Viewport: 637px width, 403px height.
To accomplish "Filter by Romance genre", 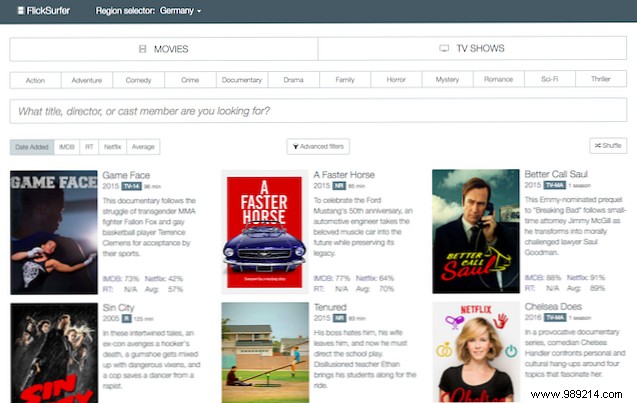I will coord(498,79).
